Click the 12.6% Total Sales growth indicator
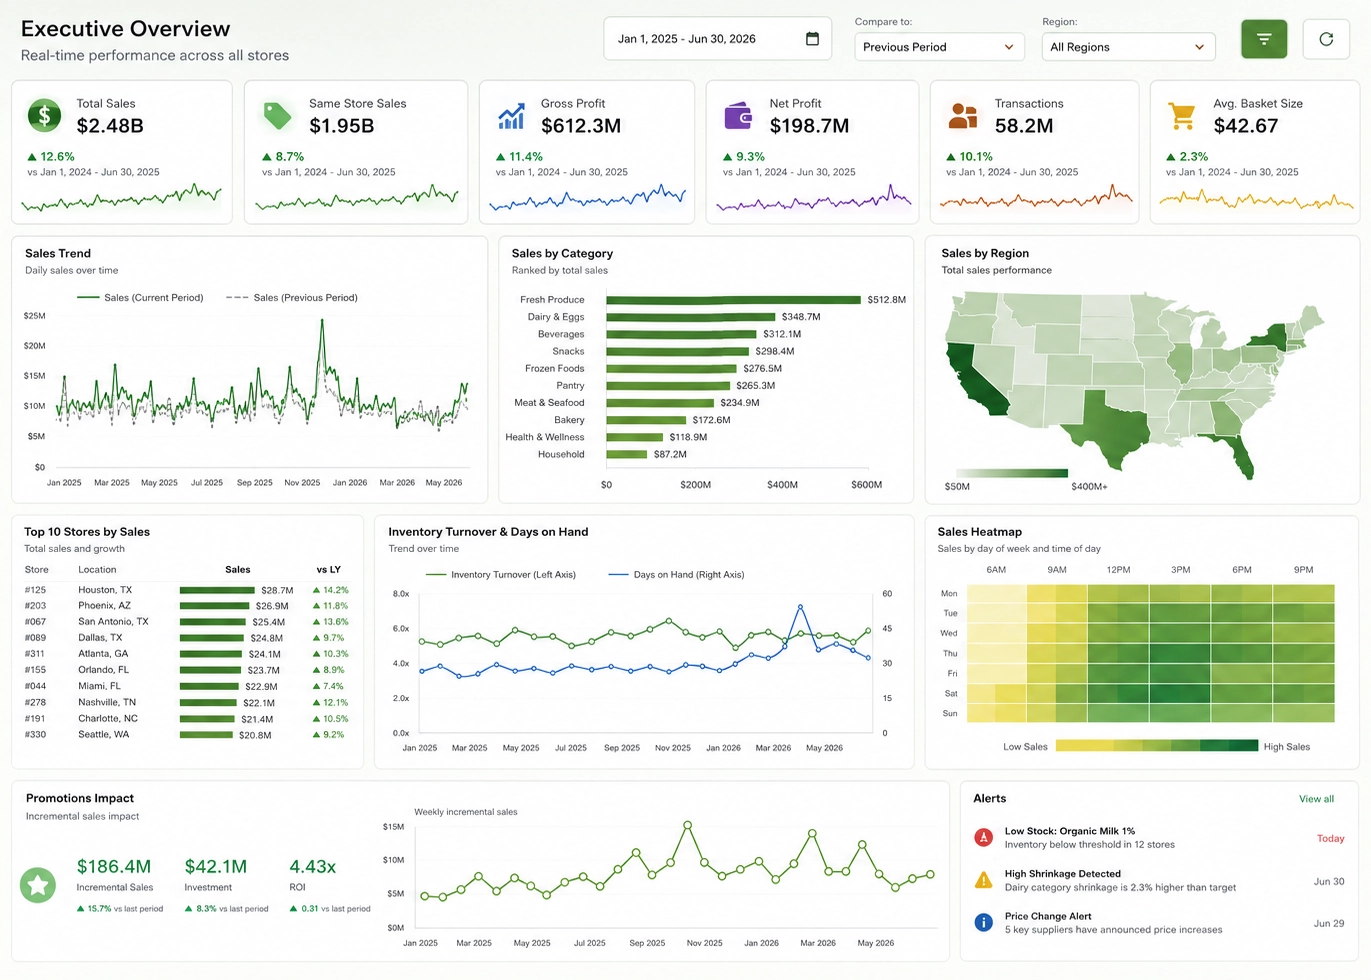1371x980 pixels. [51, 157]
